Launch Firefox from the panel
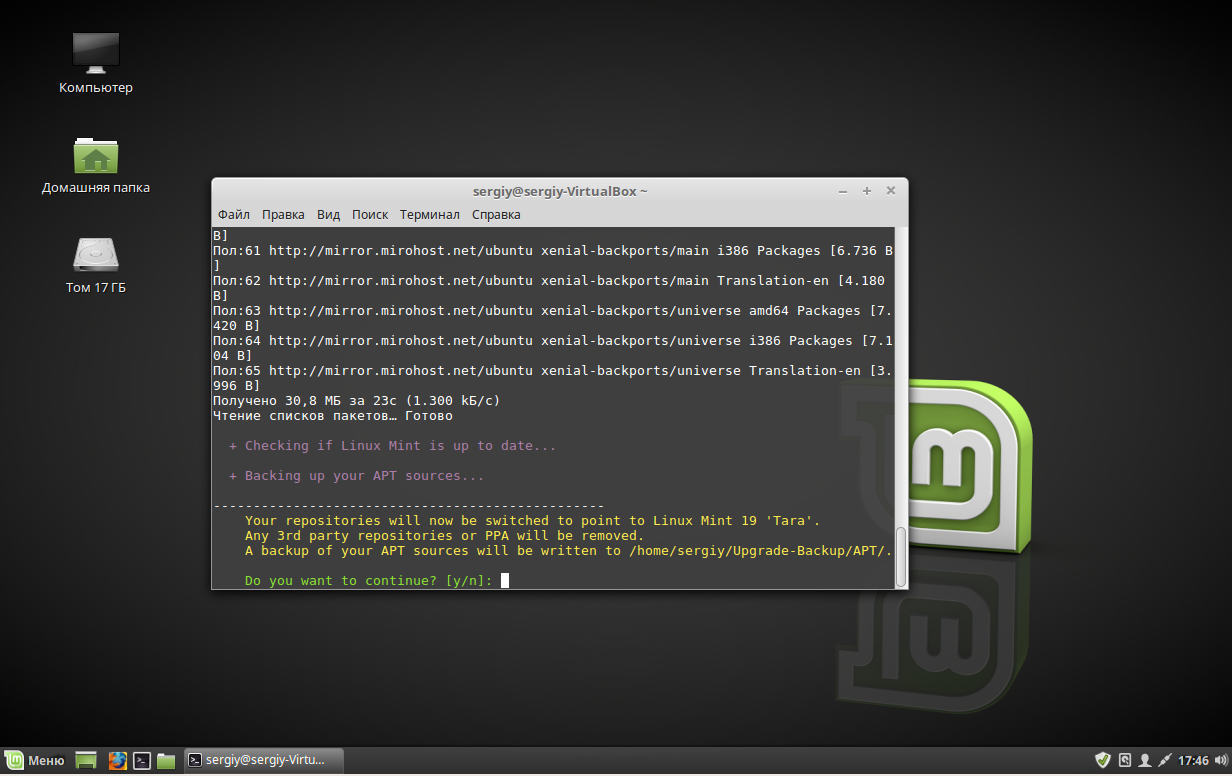The height and width of the screenshot is (776, 1232). (x=118, y=761)
